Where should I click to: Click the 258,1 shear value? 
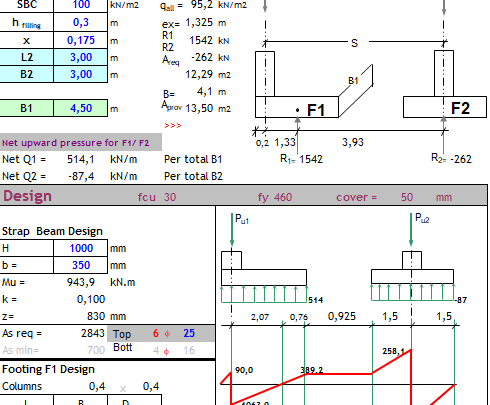(x=393, y=351)
